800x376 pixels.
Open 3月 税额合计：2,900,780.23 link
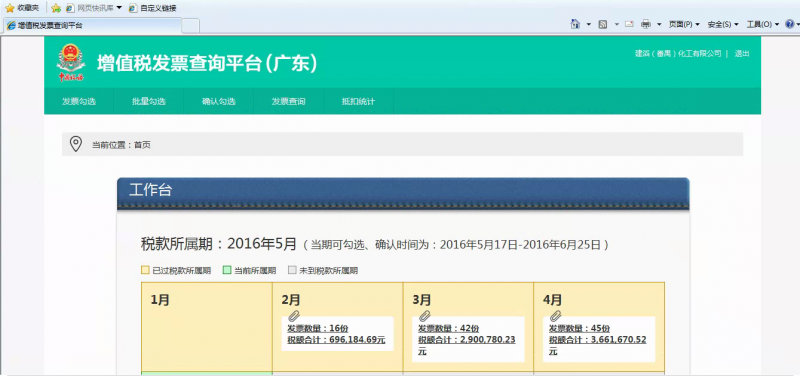[467, 339]
